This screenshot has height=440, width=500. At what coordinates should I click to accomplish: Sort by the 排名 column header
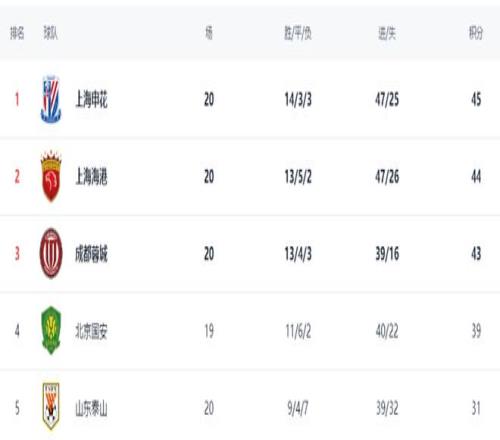click(17, 33)
